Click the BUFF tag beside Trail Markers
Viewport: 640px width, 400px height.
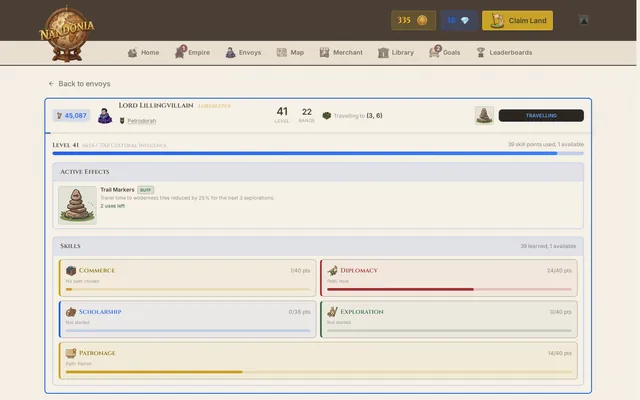146,190
